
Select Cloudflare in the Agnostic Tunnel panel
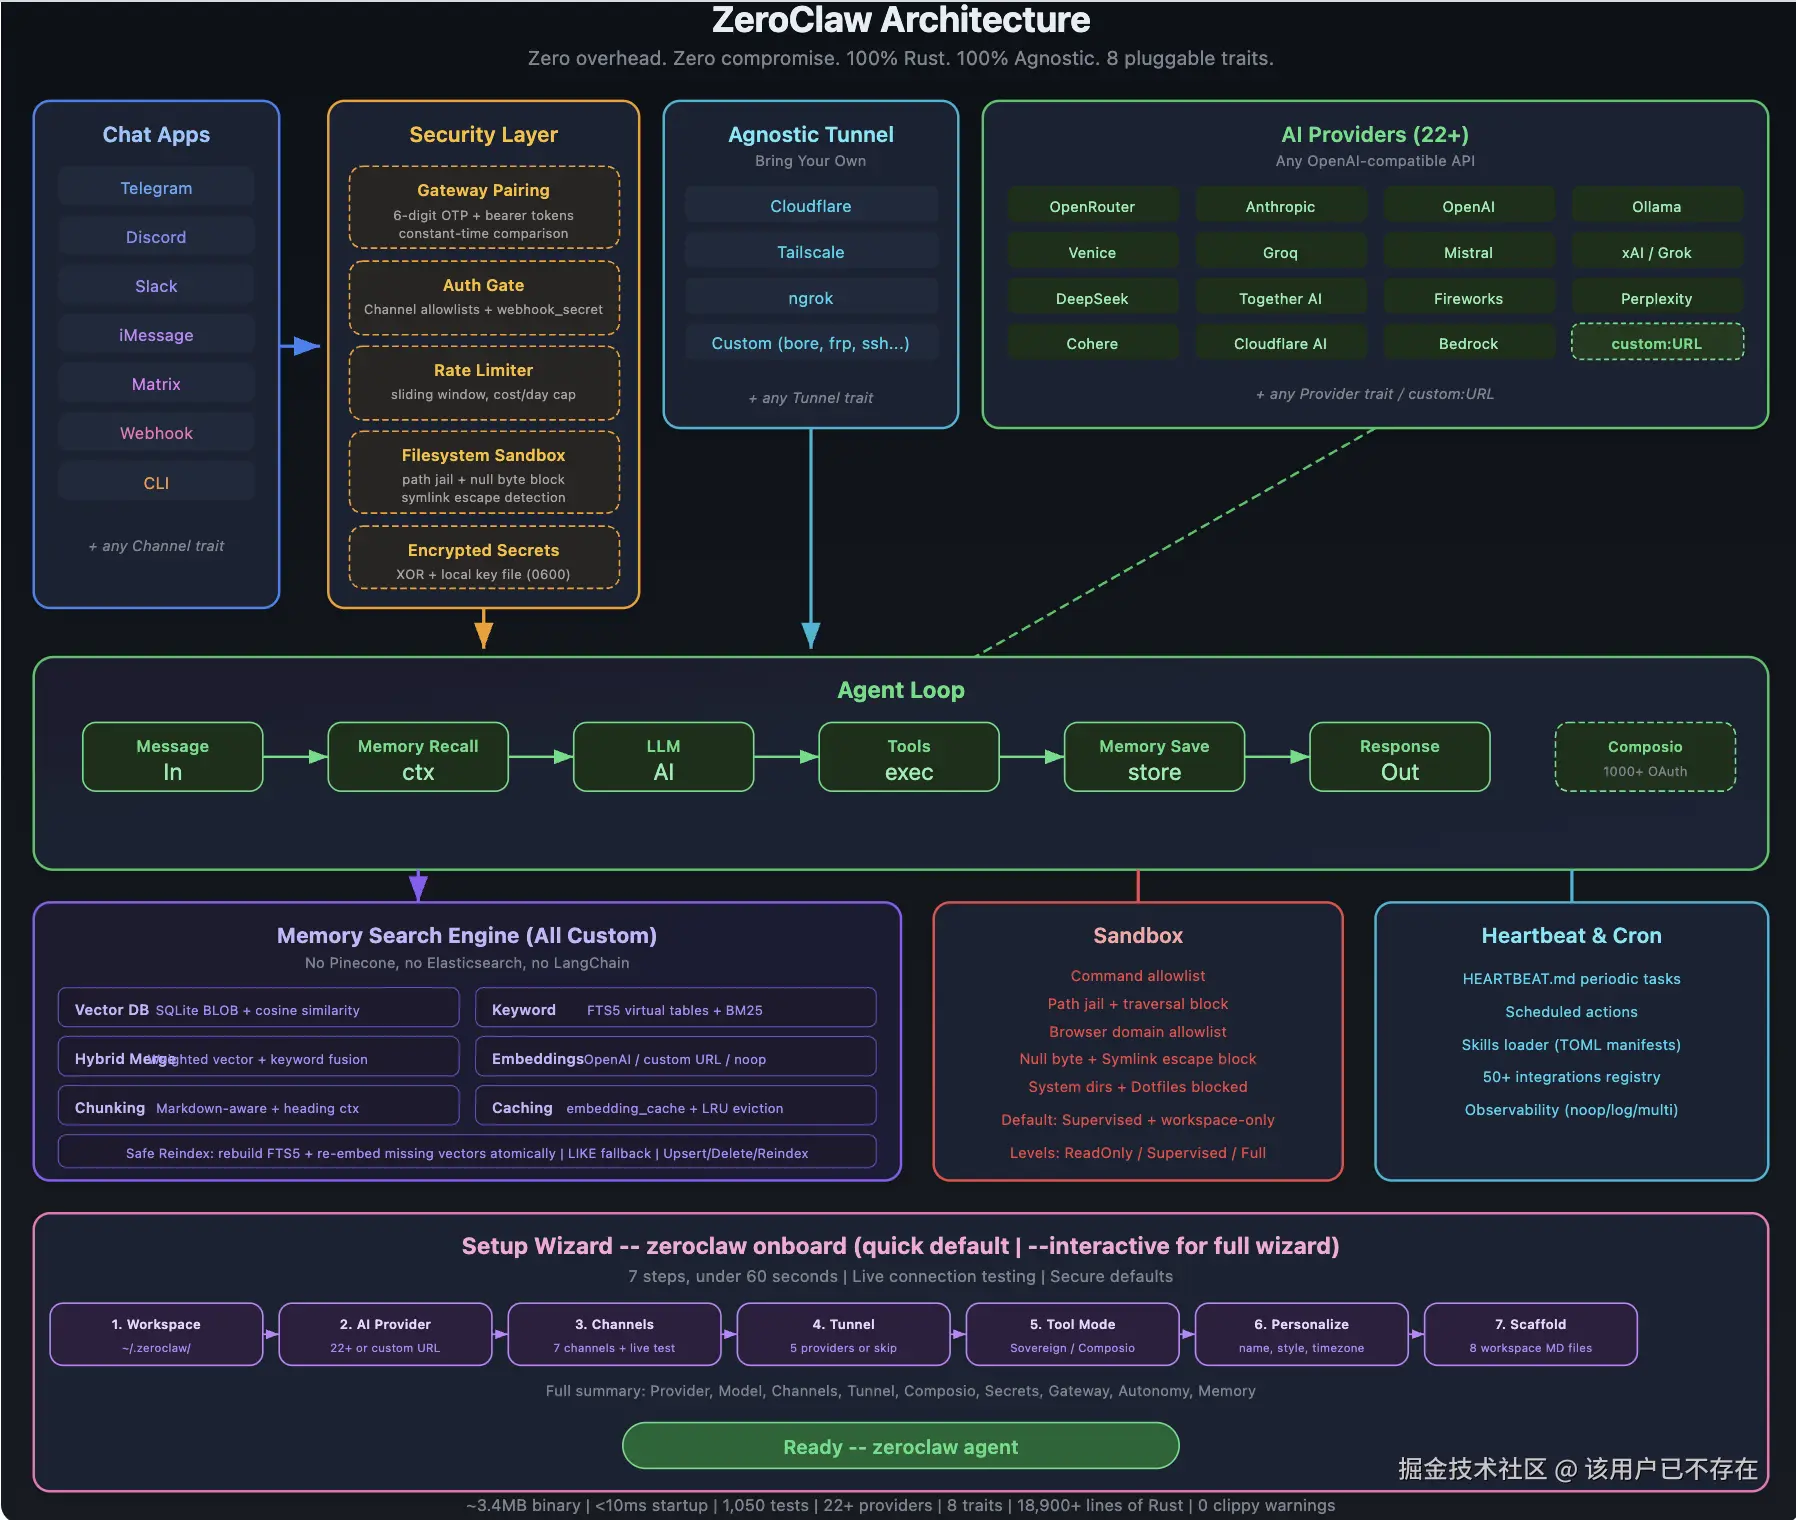tap(811, 206)
